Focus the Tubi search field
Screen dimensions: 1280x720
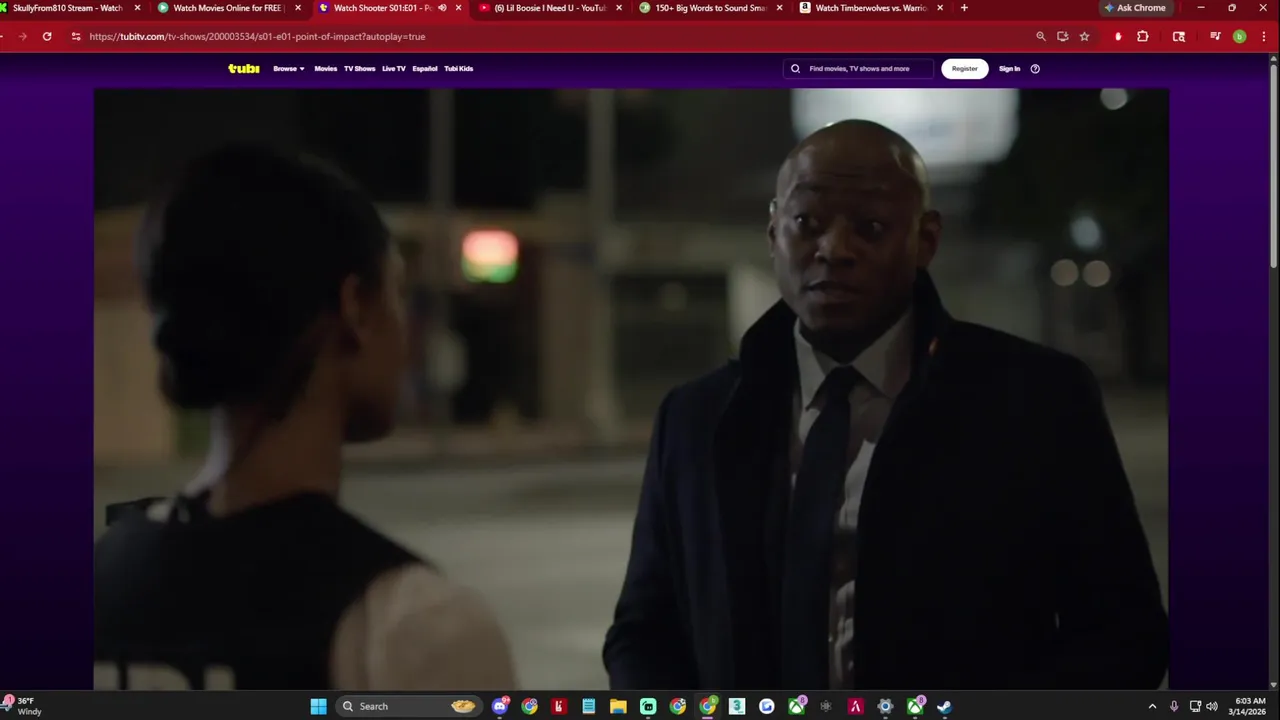[859, 69]
